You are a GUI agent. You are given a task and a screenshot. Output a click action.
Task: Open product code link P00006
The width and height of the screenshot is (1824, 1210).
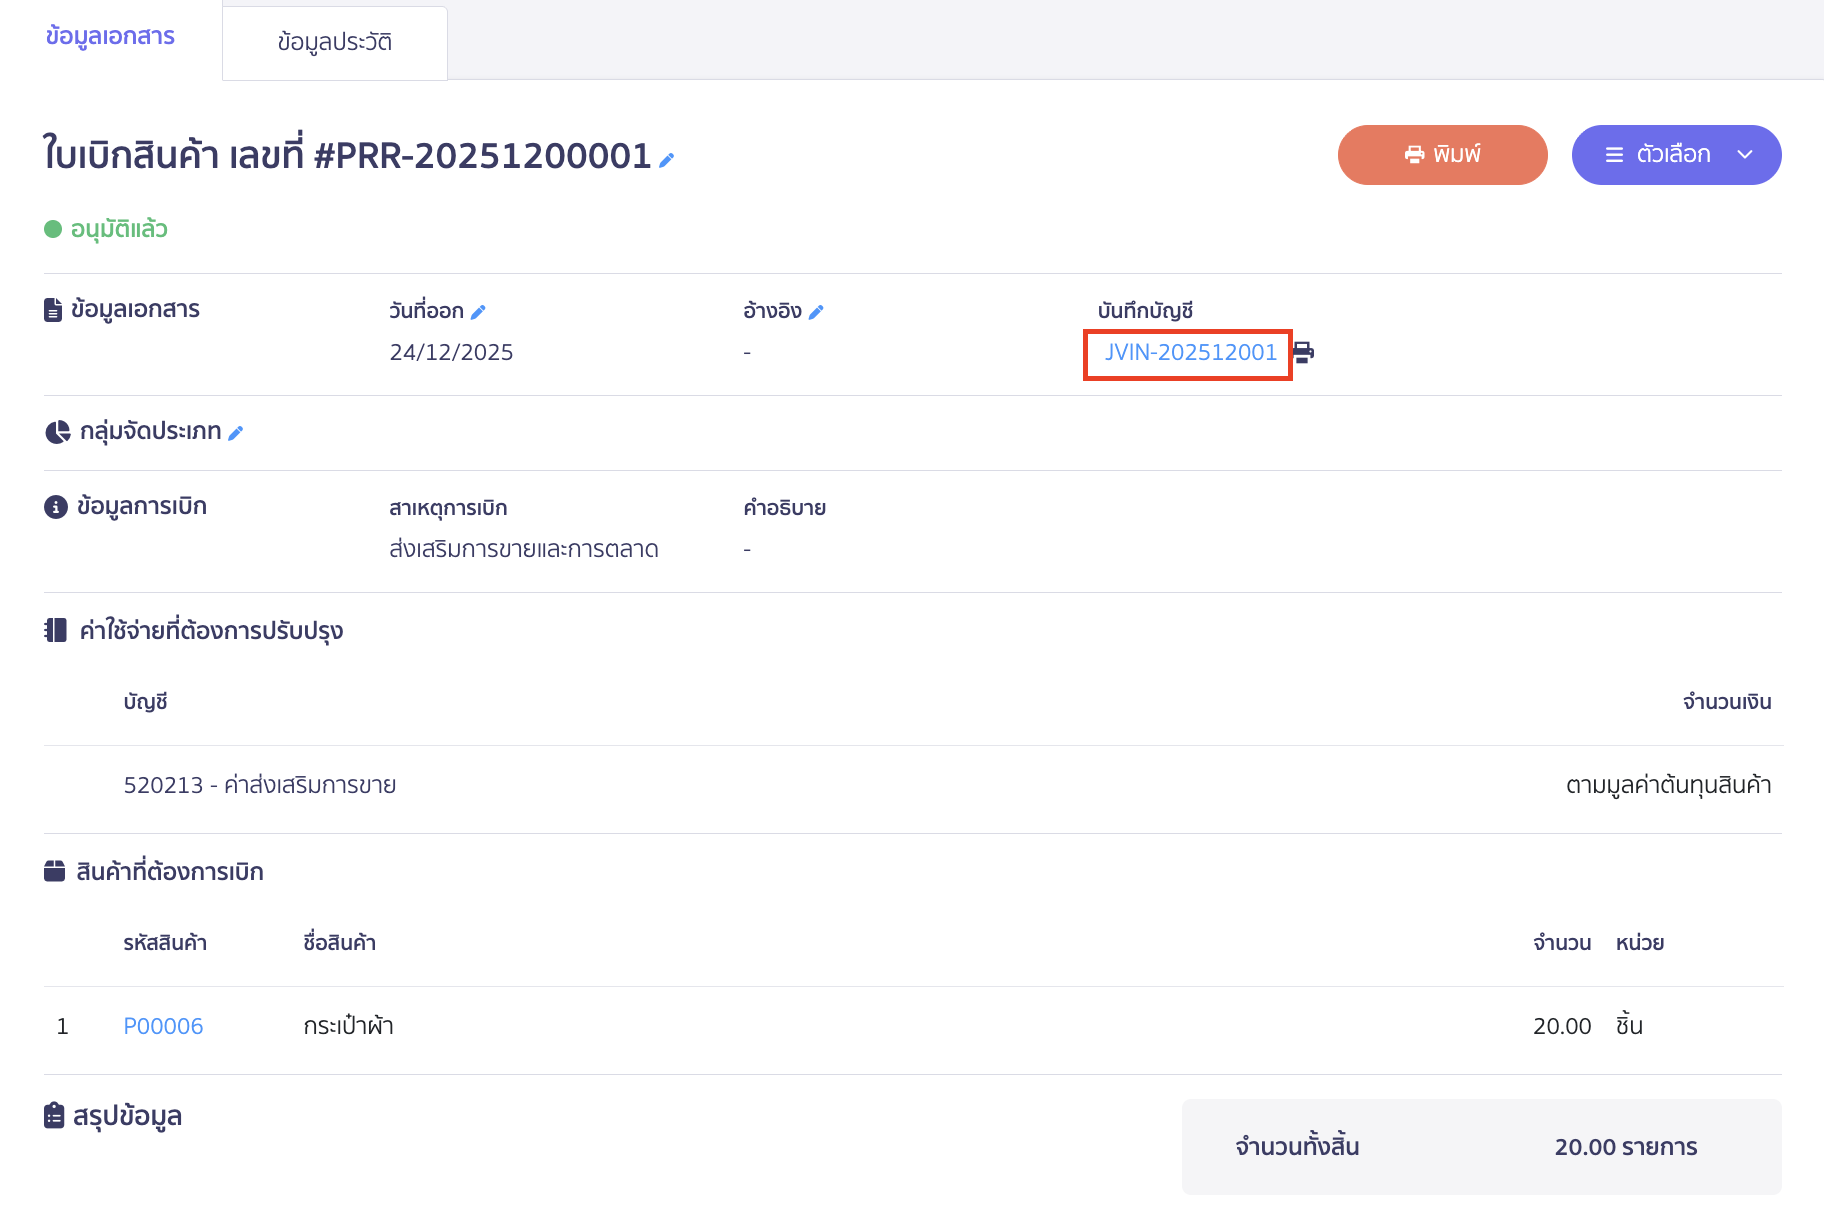tap(163, 1026)
